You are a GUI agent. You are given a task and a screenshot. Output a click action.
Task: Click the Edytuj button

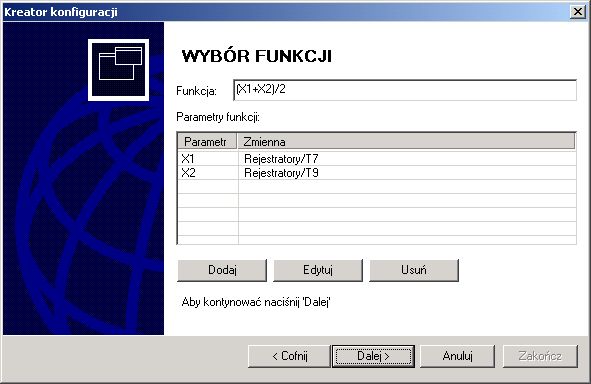point(318,270)
